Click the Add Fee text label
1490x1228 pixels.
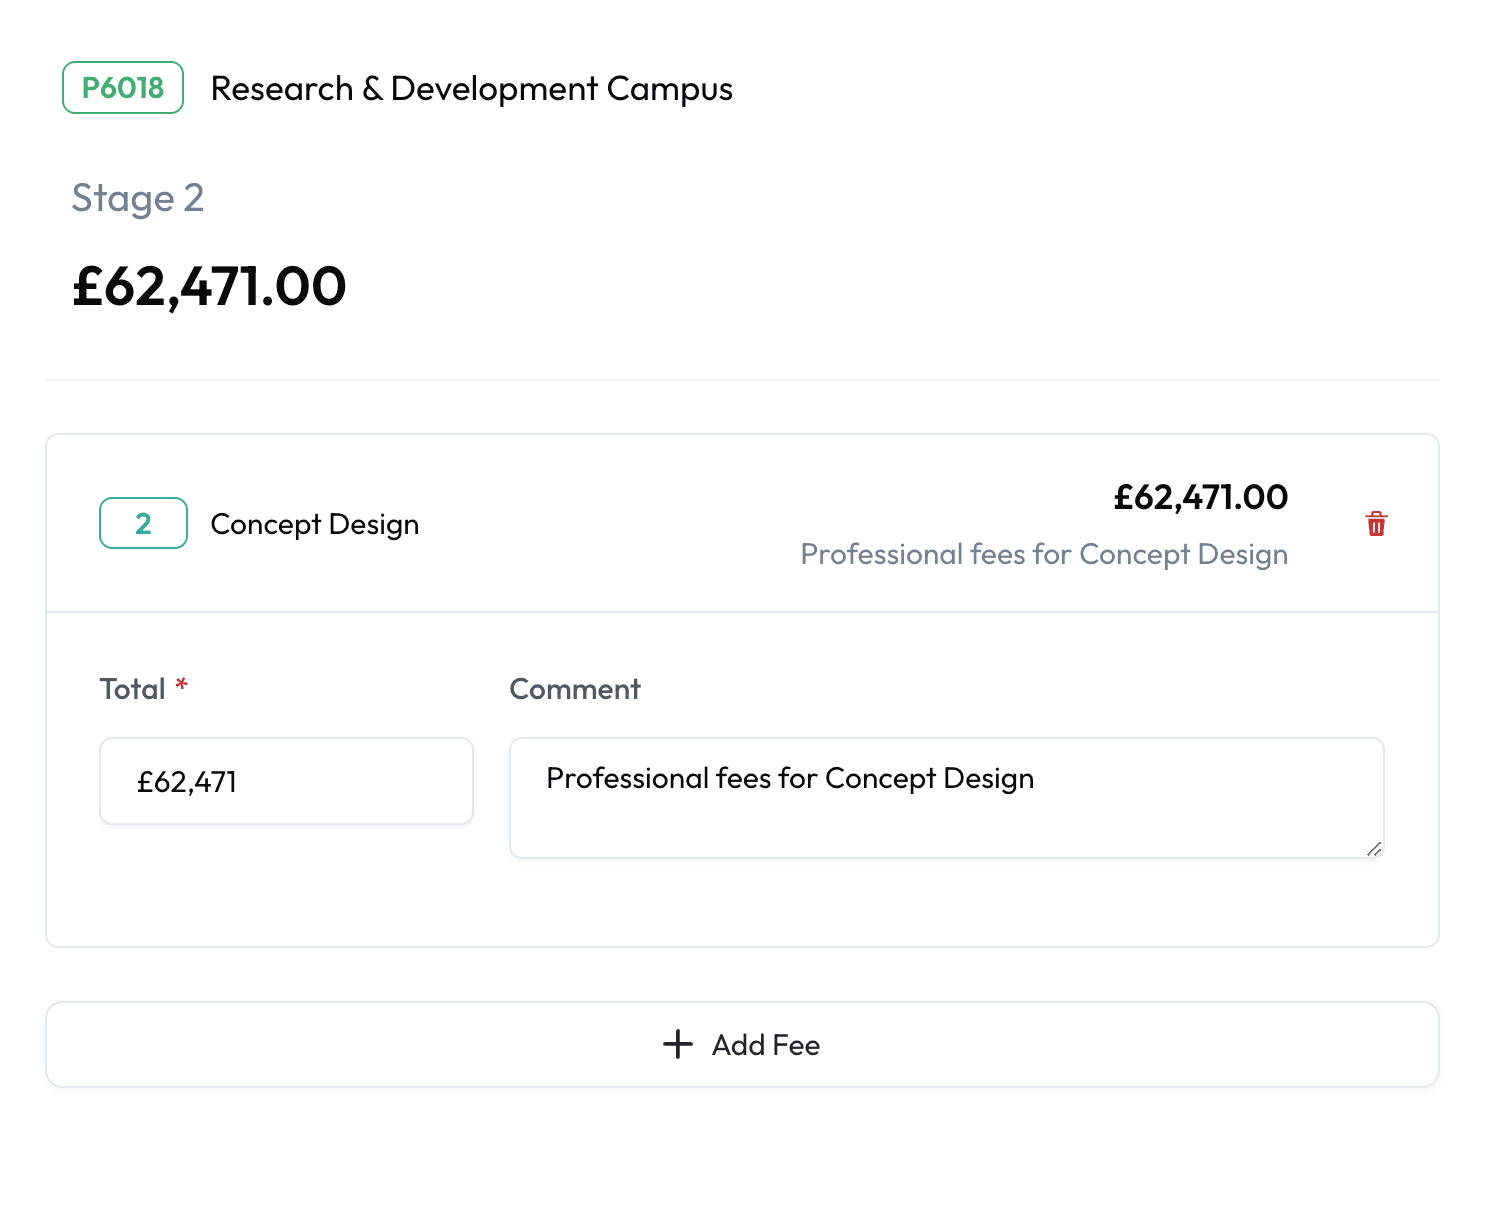[766, 1045]
